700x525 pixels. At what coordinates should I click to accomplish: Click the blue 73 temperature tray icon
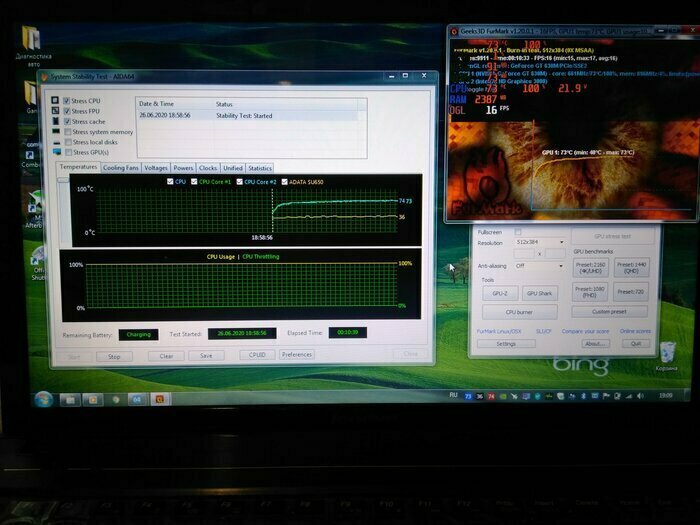468,396
